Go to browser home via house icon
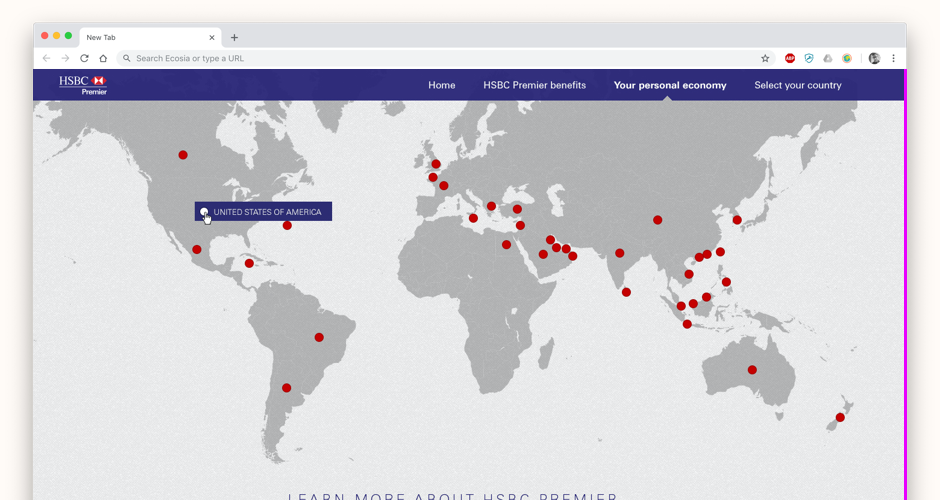Image resolution: width=940 pixels, height=500 pixels. tap(103, 58)
